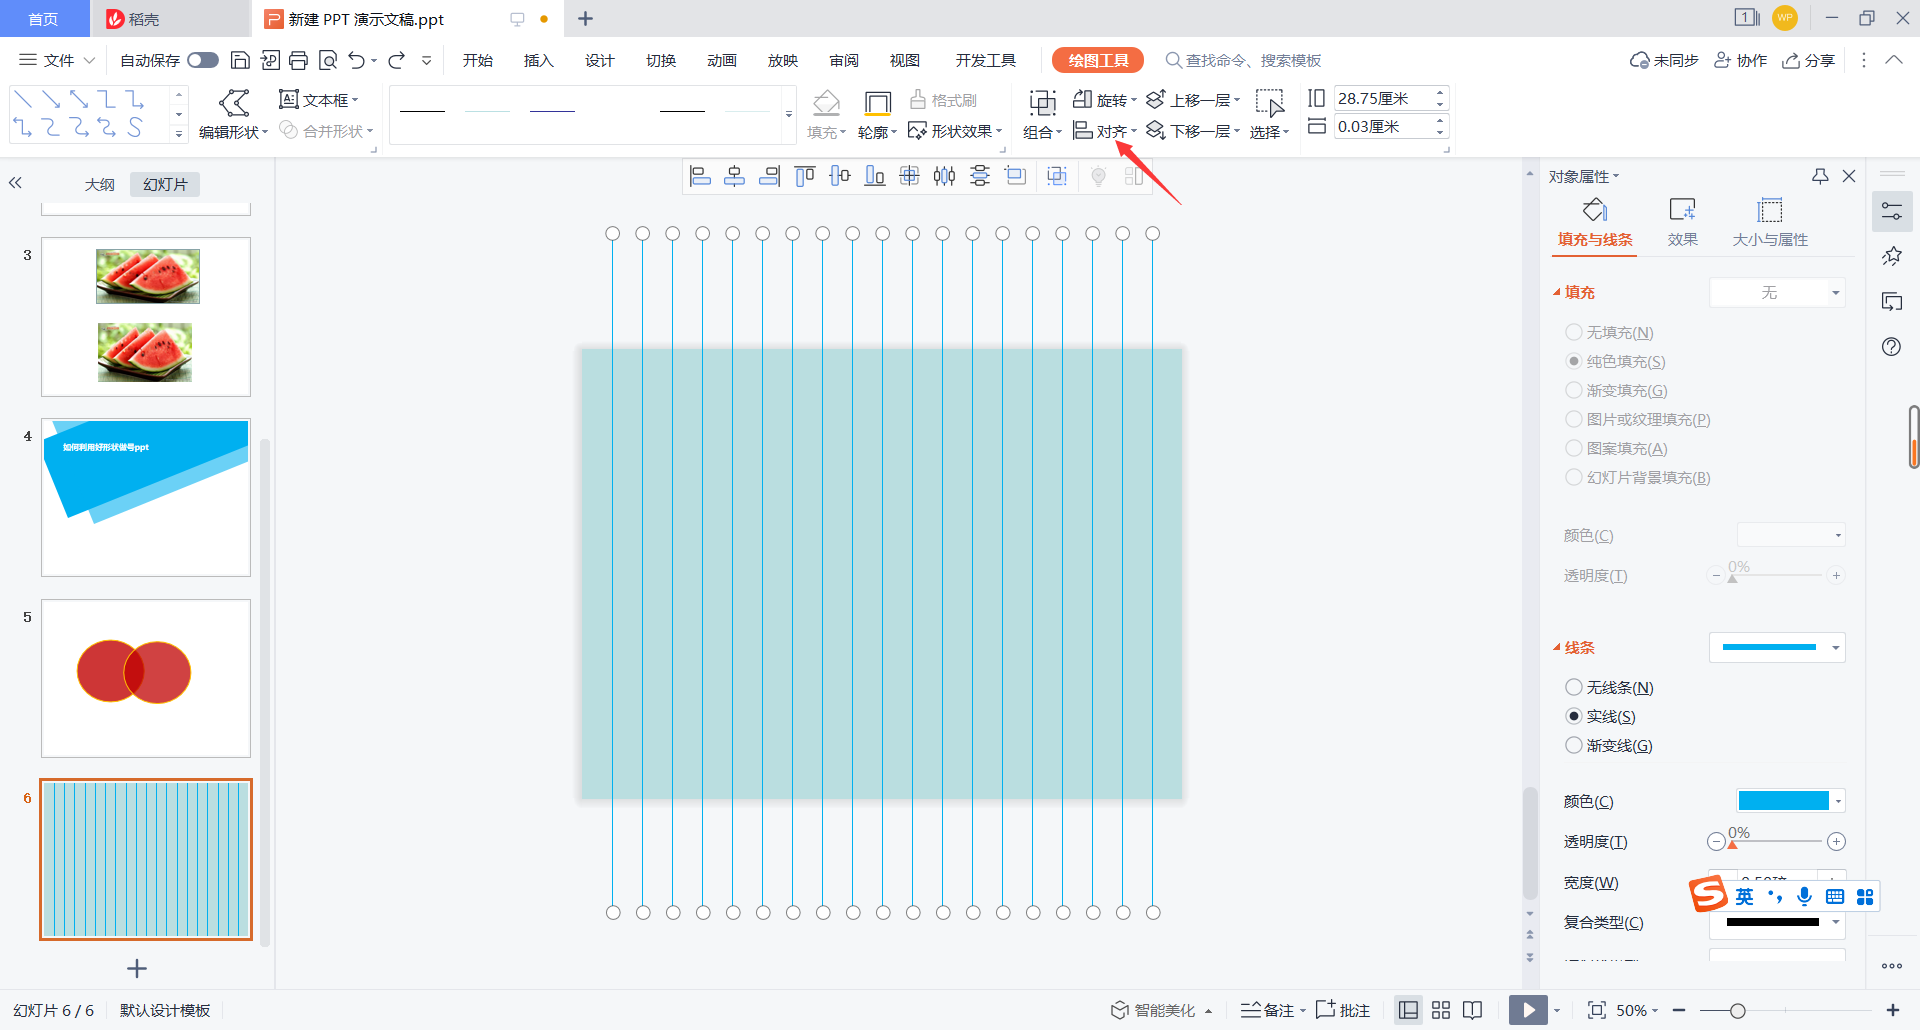Click the print icon
1920x1030 pixels.
click(x=298, y=60)
